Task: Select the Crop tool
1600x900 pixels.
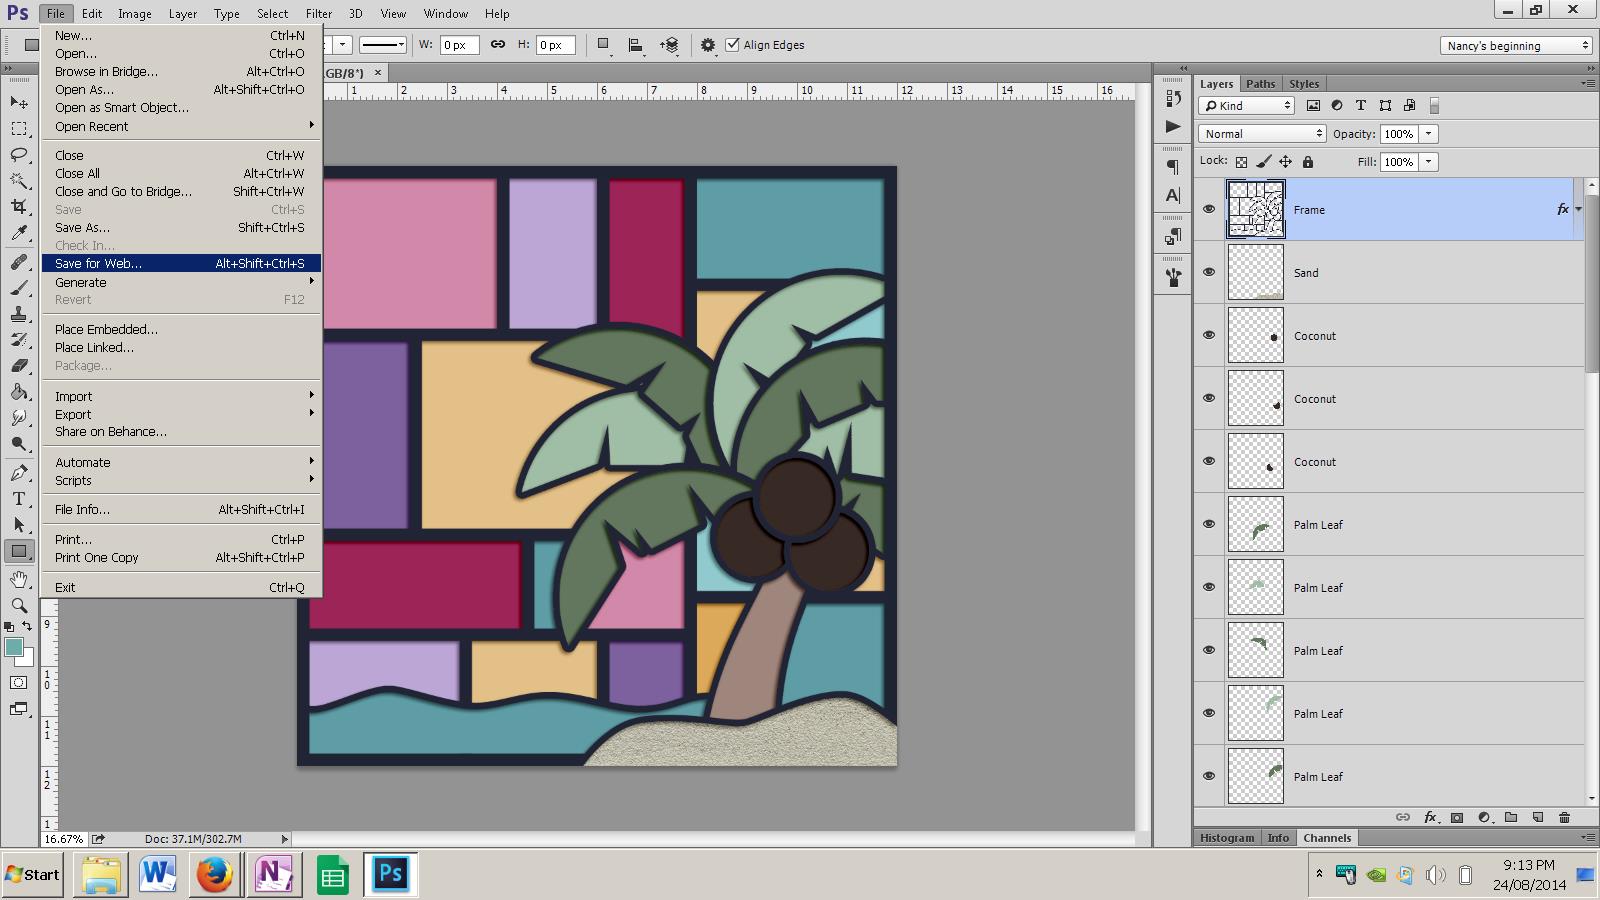Action: (x=19, y=206)
